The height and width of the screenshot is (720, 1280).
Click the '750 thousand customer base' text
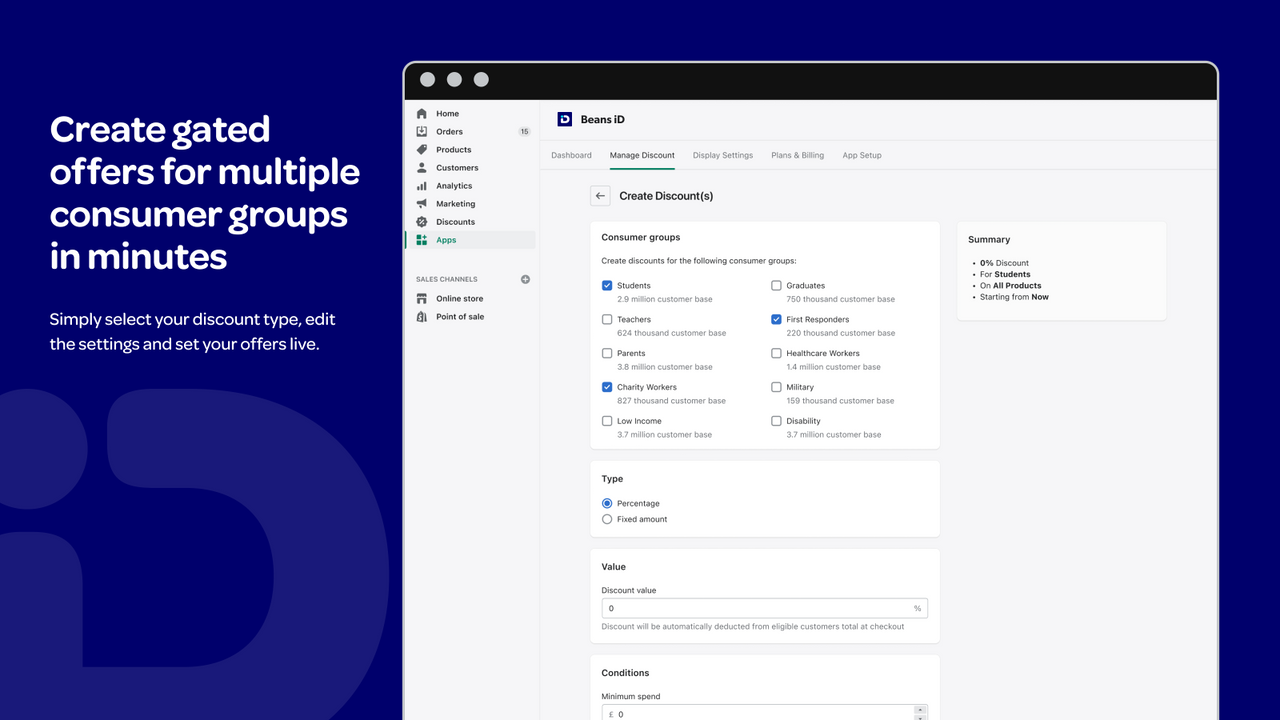[x=841, y=299]
